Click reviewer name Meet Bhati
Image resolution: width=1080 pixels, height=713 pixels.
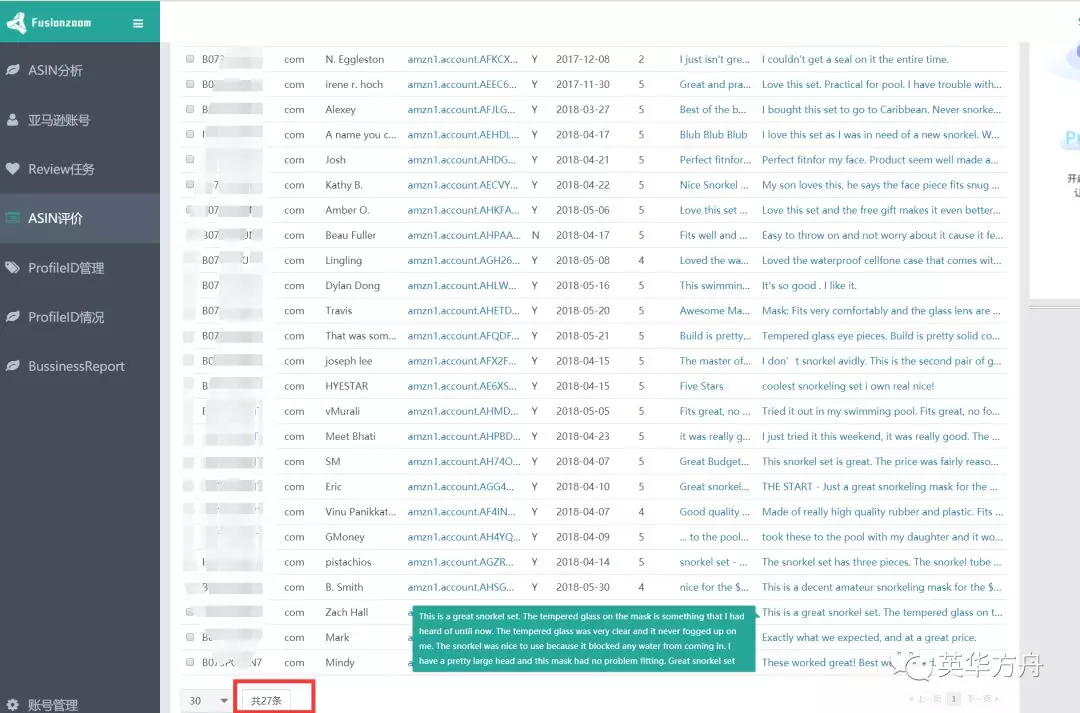[x=350, y=436]
